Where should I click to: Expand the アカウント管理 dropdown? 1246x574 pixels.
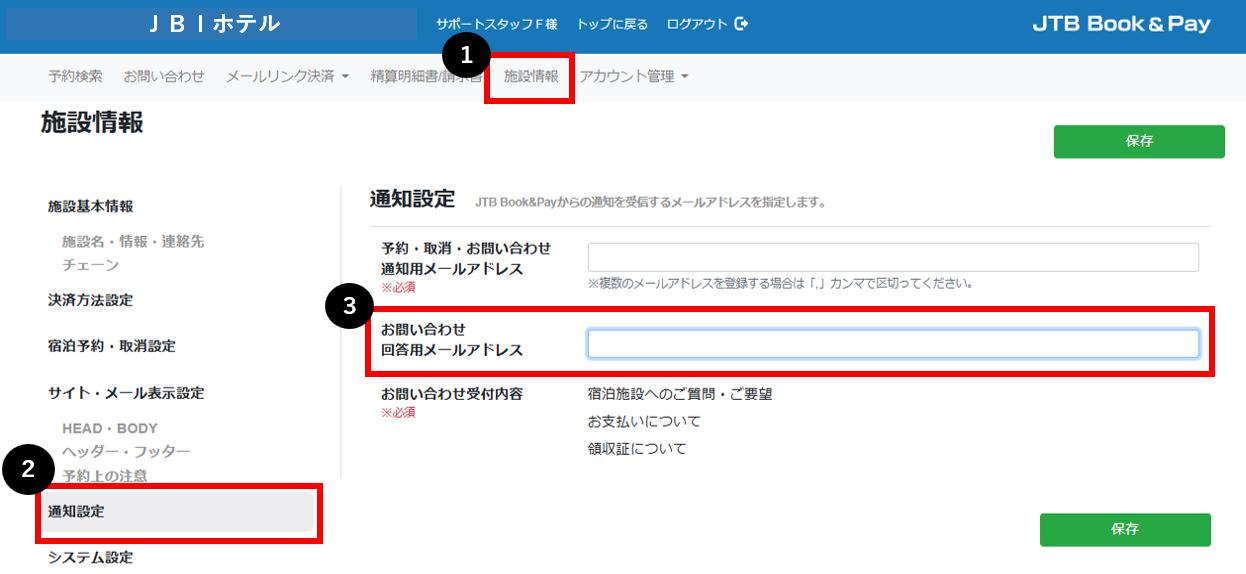pyautogui.click(x=634, y=76)
